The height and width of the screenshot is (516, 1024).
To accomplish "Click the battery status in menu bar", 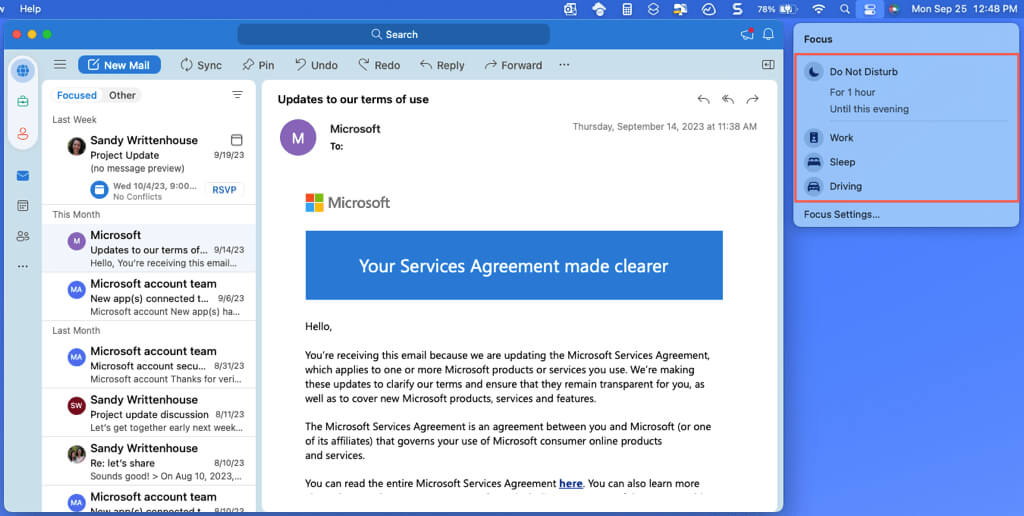I will tap(777, 9).
